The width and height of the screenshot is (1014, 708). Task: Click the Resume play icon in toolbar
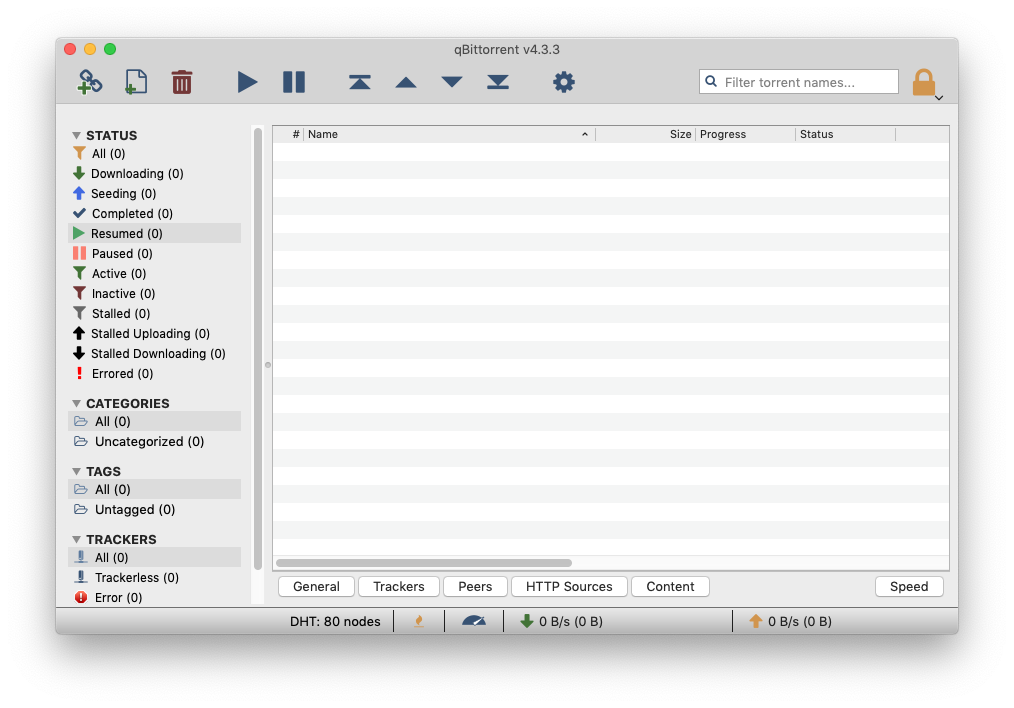[x=247, y=82]
